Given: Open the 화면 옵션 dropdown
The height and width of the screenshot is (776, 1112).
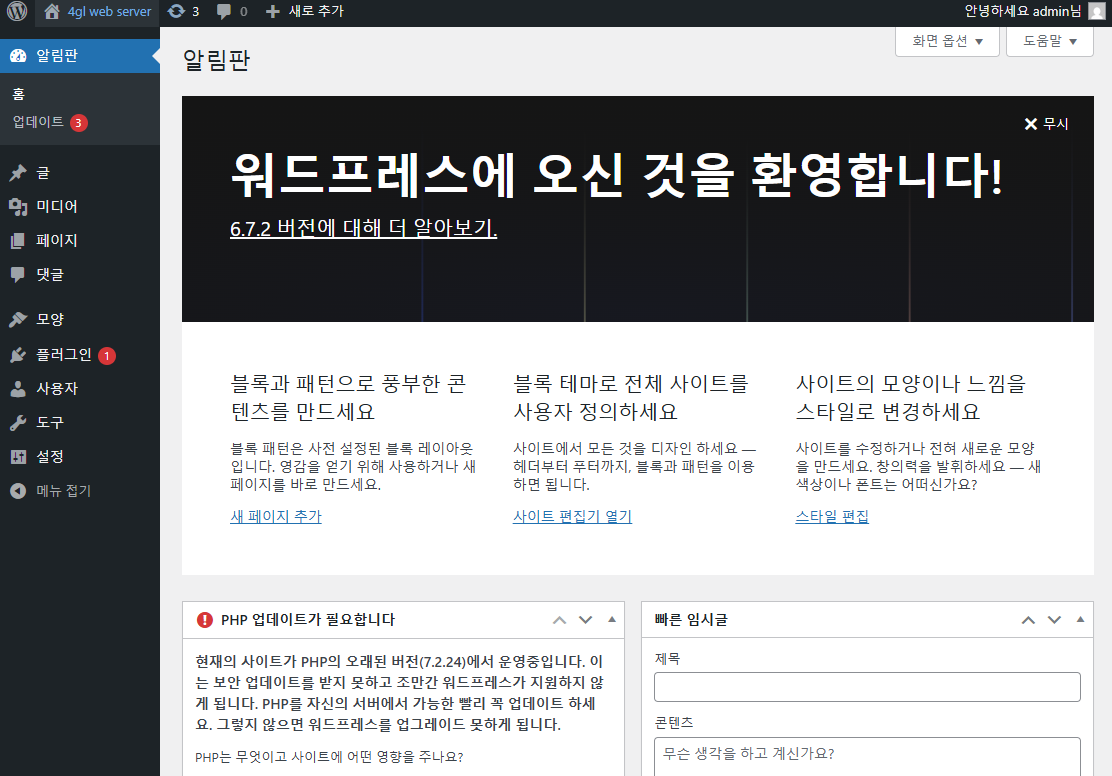Looking at the screenshot, I should click(947, 41).
